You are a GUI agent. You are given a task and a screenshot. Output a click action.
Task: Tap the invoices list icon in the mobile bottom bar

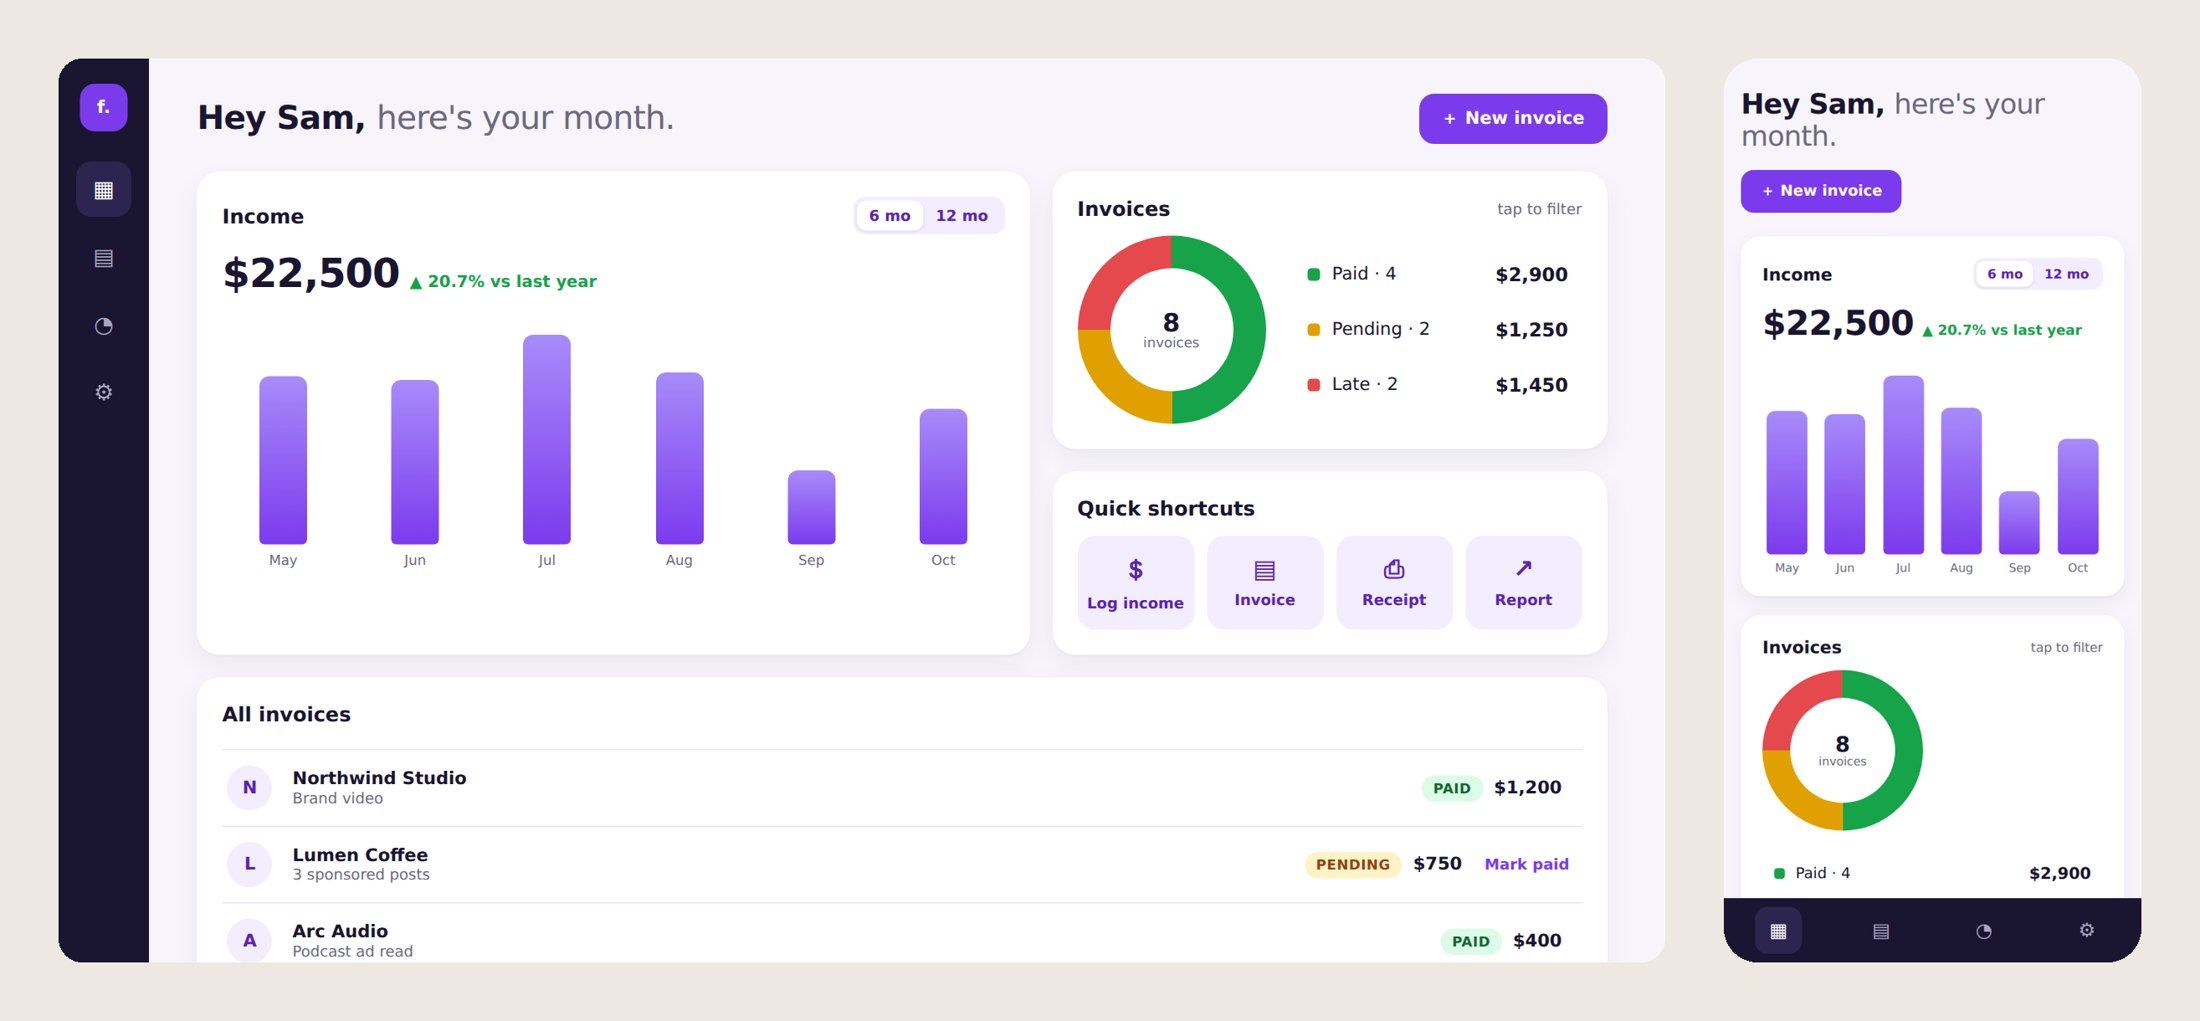pyautogui.click(x=1881, y=931)
